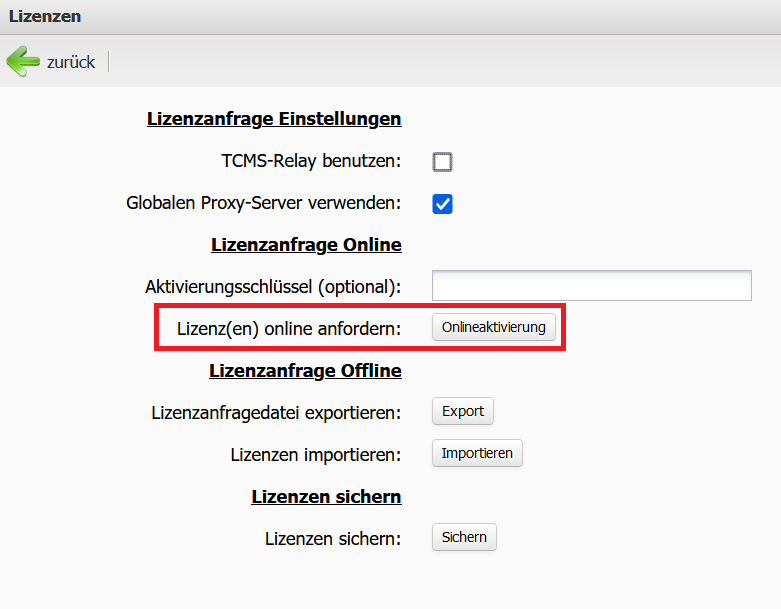Click the "Globalen Proxy-Server verwenden:" label
Viewport: 781px width, 609px height.
pos(263,203)
